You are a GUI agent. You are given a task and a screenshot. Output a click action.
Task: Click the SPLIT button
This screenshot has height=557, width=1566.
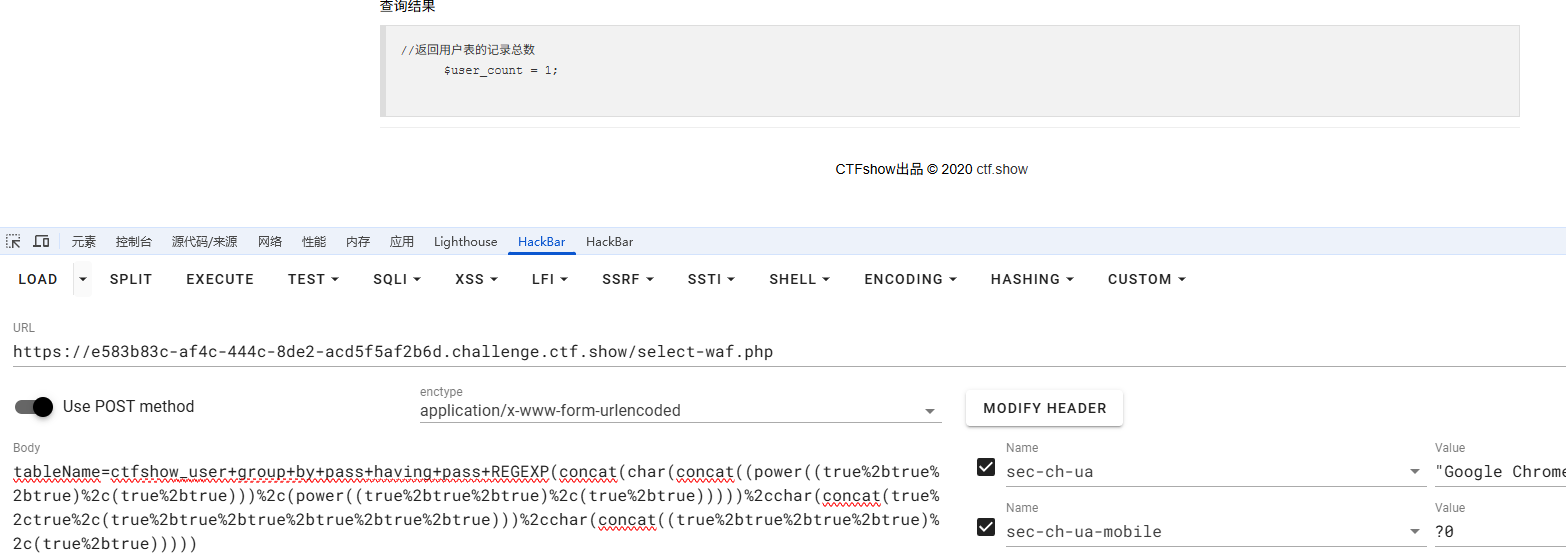pos(131,279)
